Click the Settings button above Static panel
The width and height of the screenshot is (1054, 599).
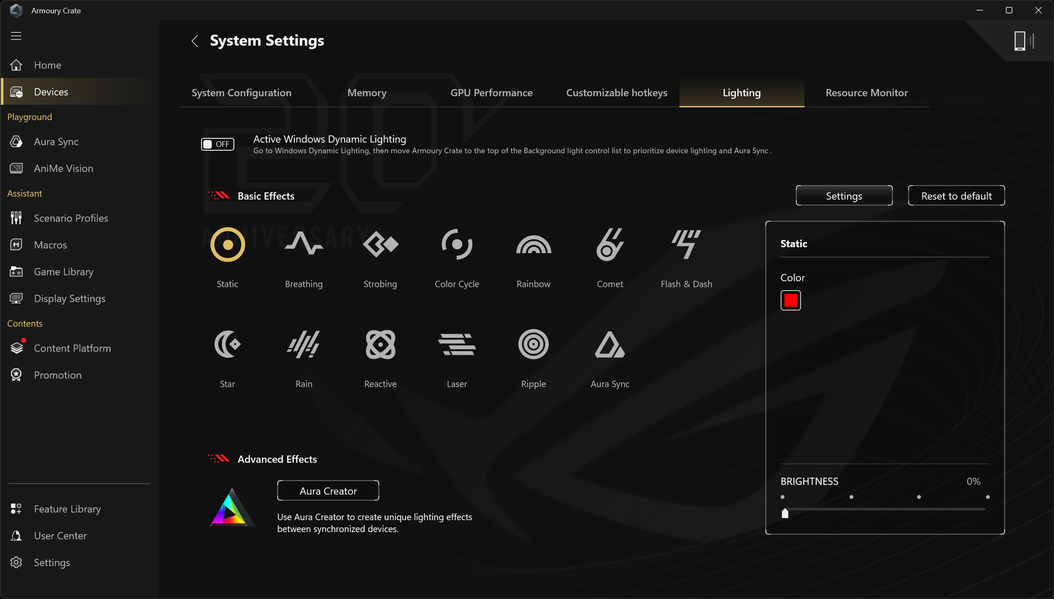[844, 196]
